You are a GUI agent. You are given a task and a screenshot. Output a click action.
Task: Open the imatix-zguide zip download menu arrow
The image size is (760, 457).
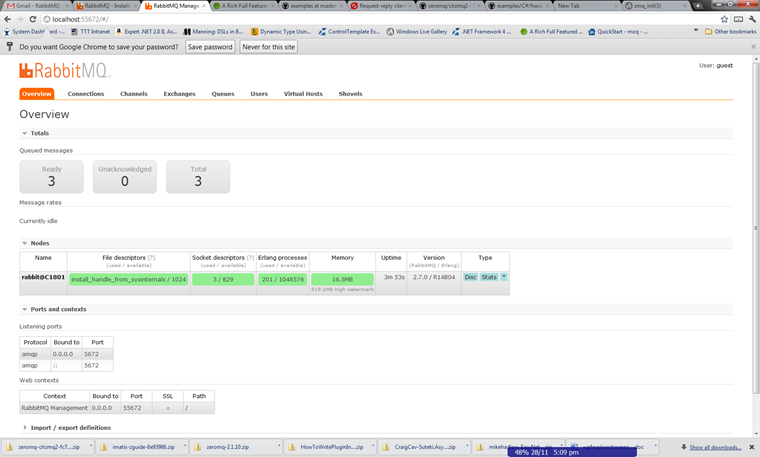(185, 446)
